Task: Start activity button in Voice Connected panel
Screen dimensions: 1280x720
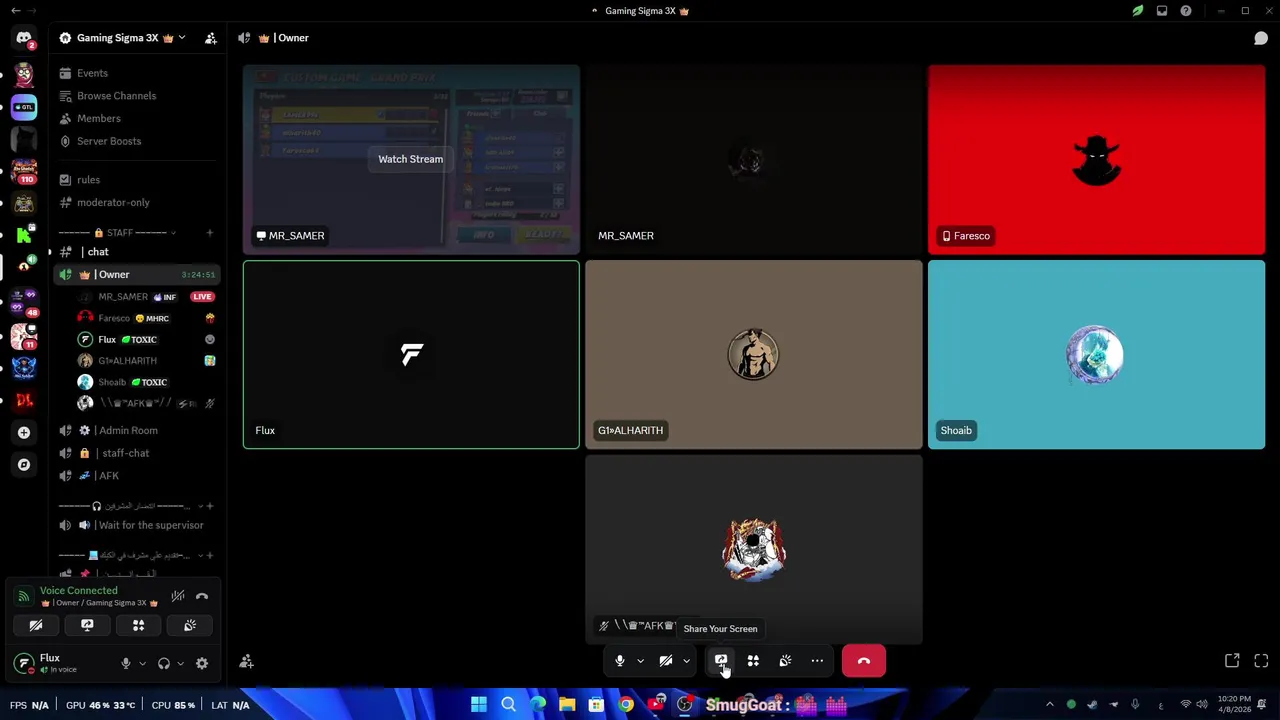Action: (139, 625)
